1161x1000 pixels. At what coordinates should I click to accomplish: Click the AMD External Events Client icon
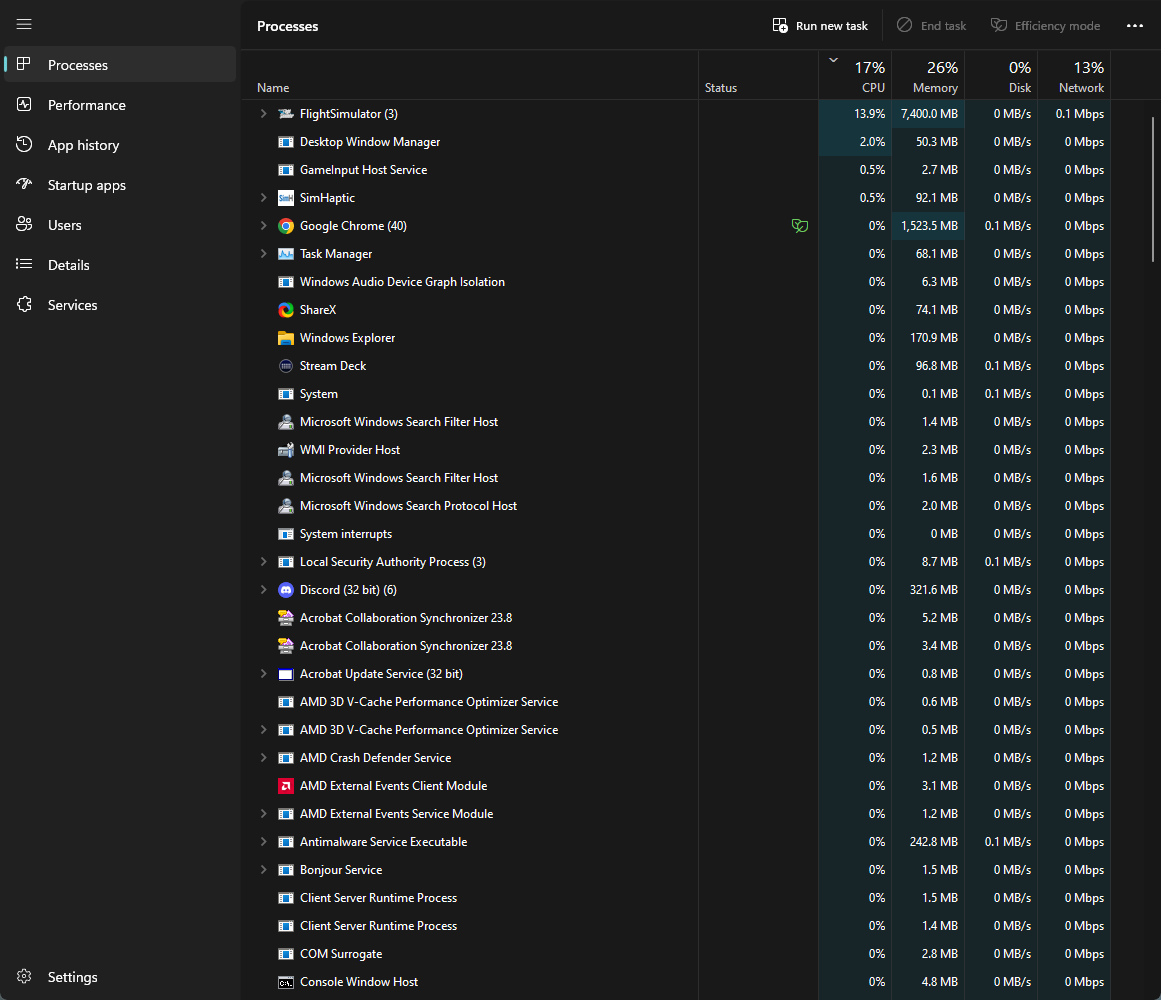pos(286,786)
